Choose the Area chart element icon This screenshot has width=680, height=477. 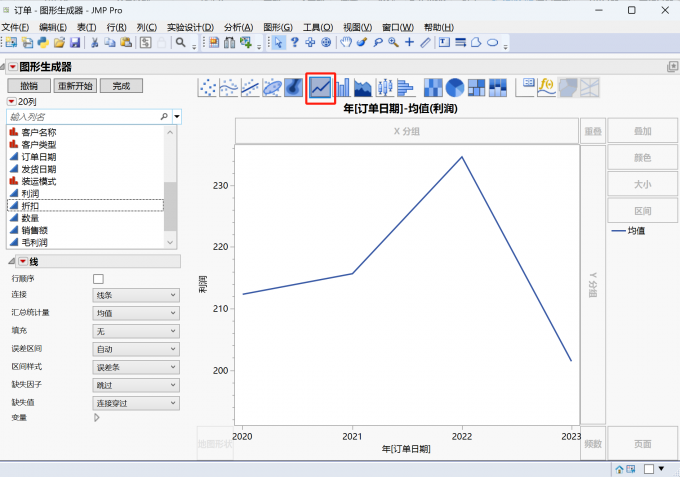click(x=363, y=88)
